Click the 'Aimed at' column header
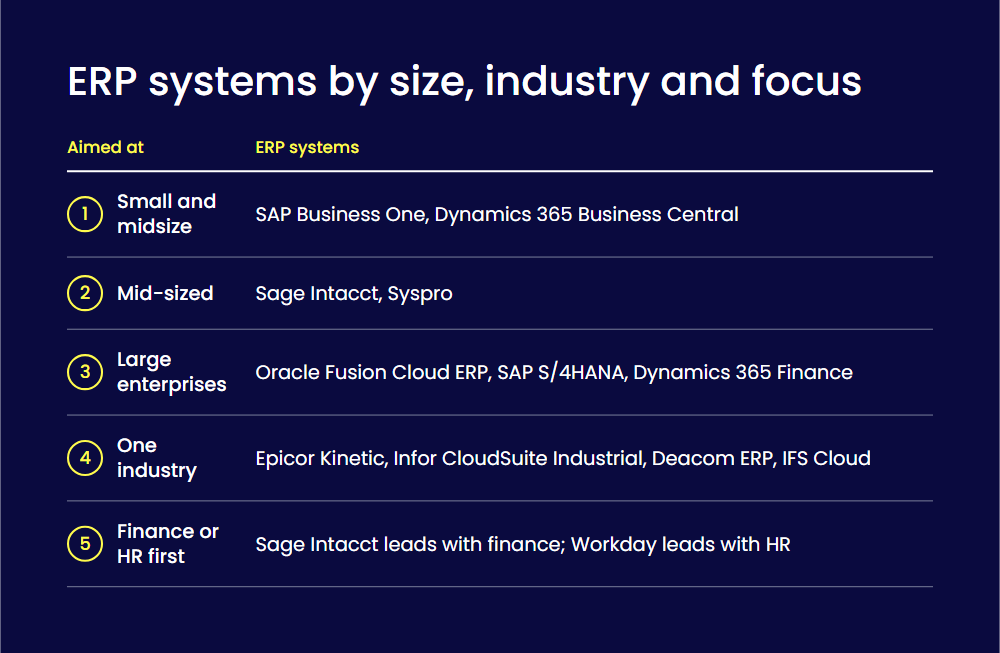The width and height of the screenshot is (1000, 653). point(105,147)
